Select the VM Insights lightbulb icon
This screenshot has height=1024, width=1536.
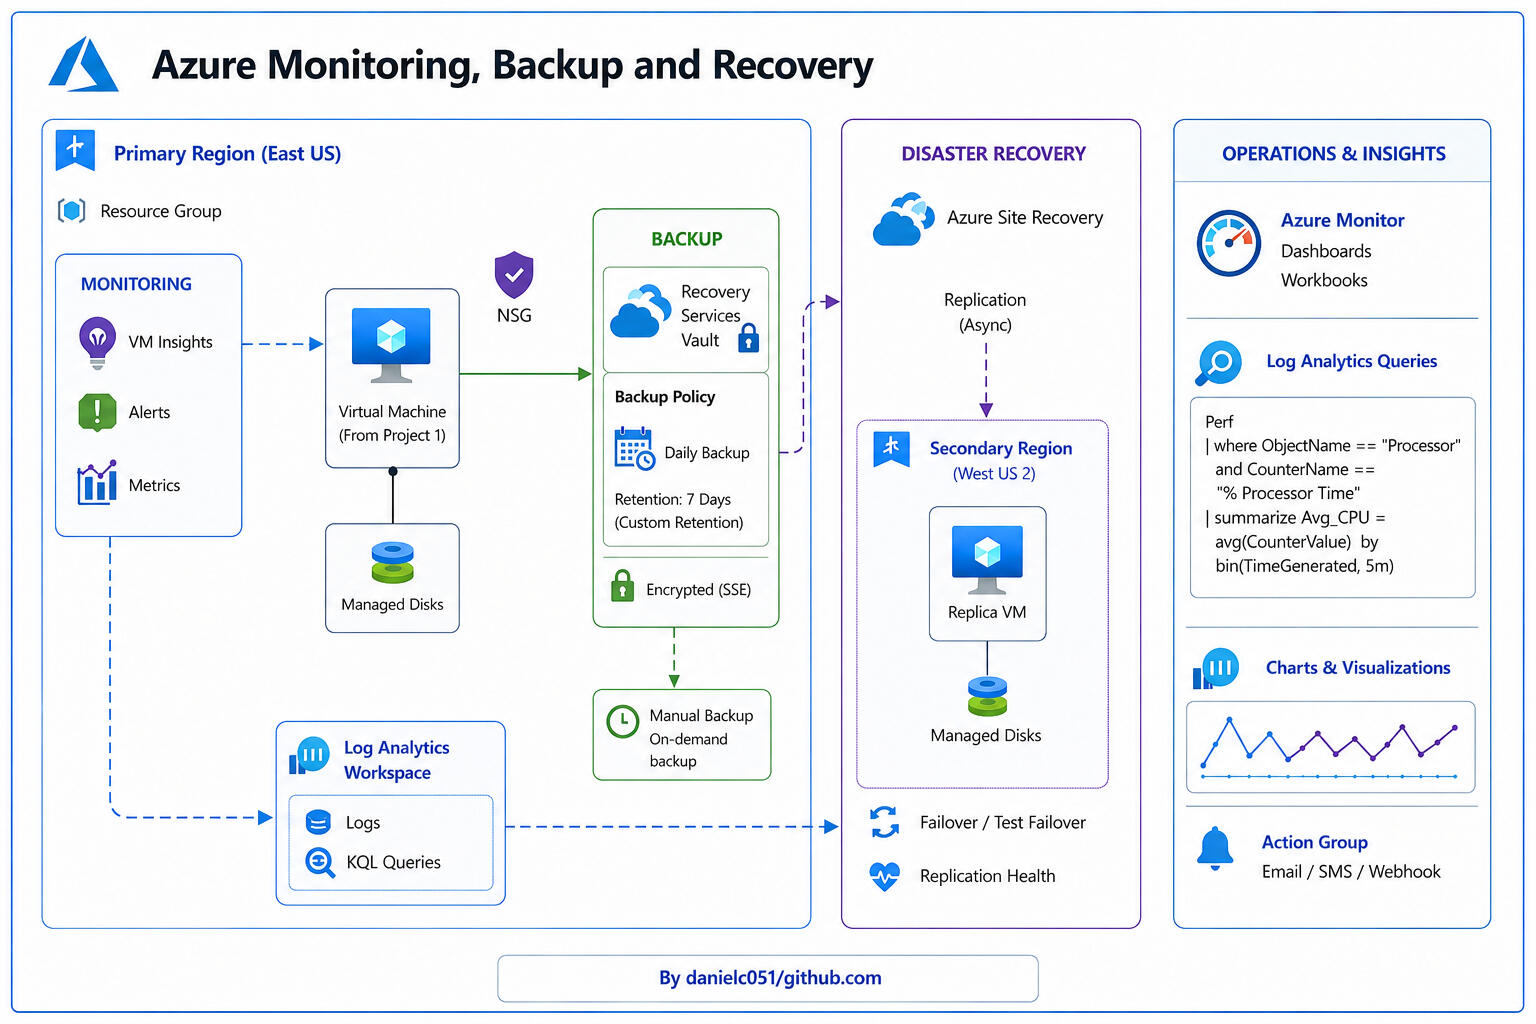pyautogui.click(x=97, y=342)
